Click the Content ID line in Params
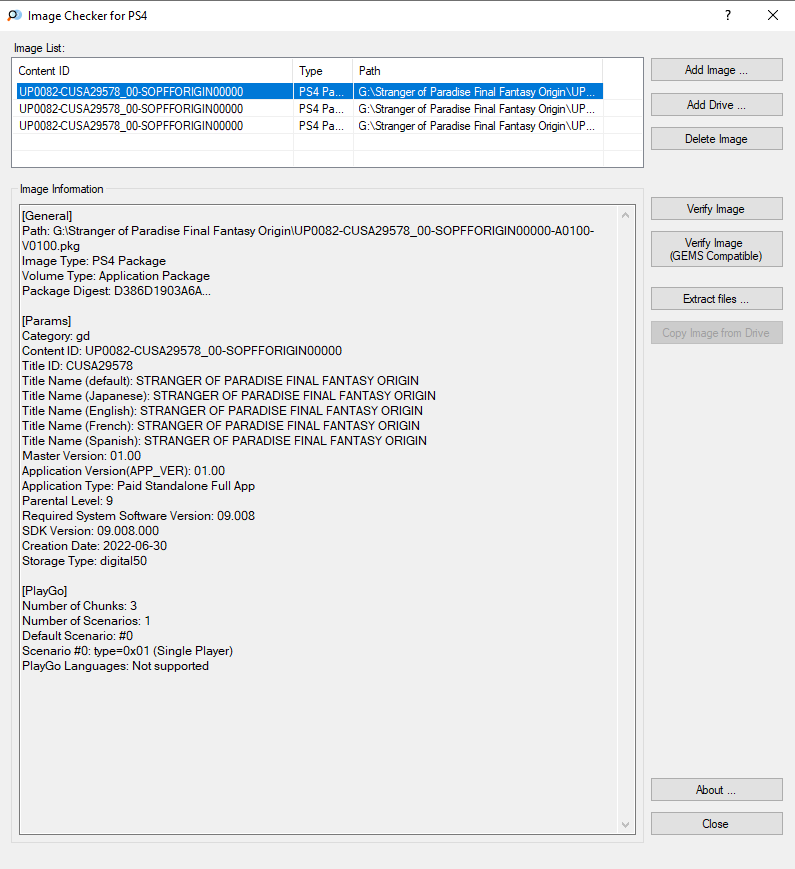795x869 pixels. pos(182,350)
